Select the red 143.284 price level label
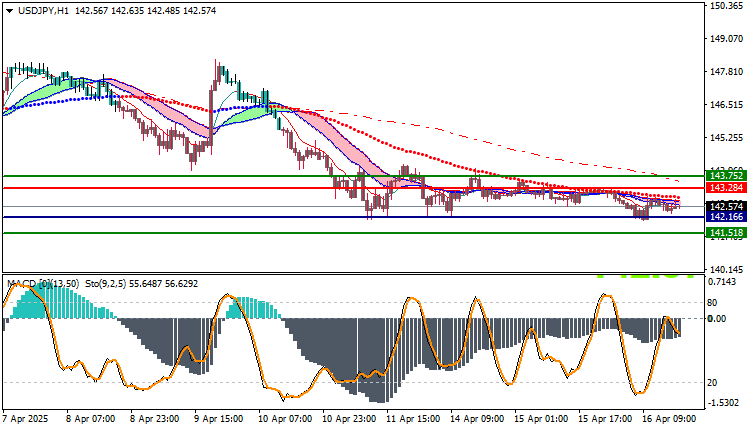The image size is (750, 430). [x=726, y=188]
